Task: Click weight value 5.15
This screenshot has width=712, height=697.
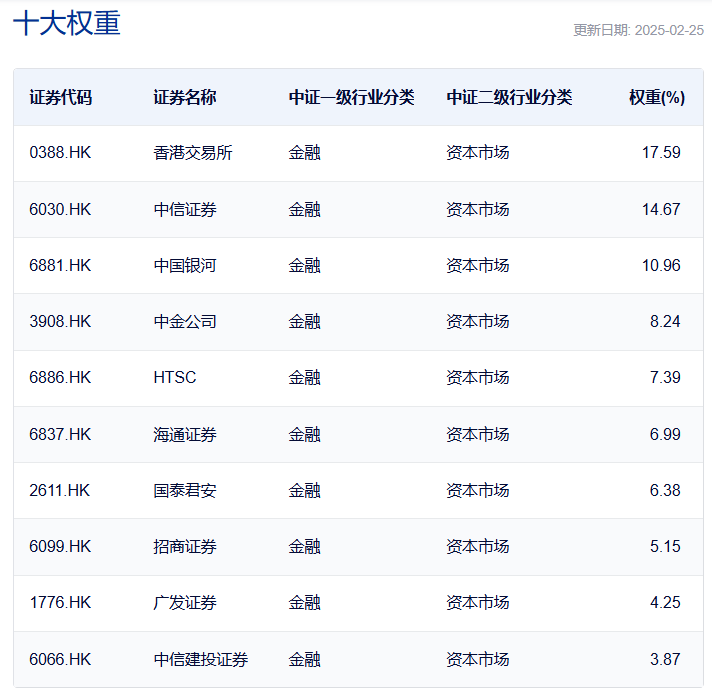Action: click(x=665, y=547)
